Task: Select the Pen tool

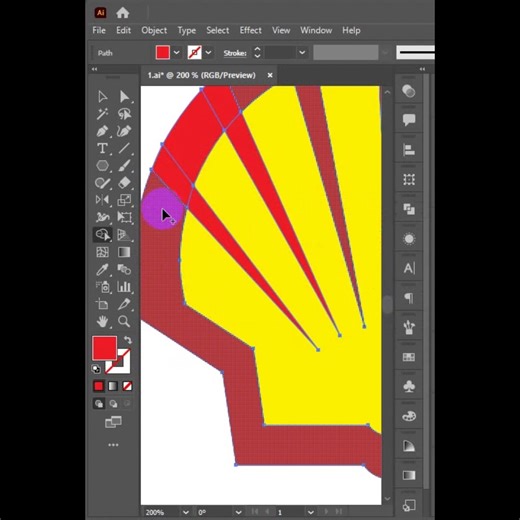Action: pyautogui.click(x=103, y=131)
